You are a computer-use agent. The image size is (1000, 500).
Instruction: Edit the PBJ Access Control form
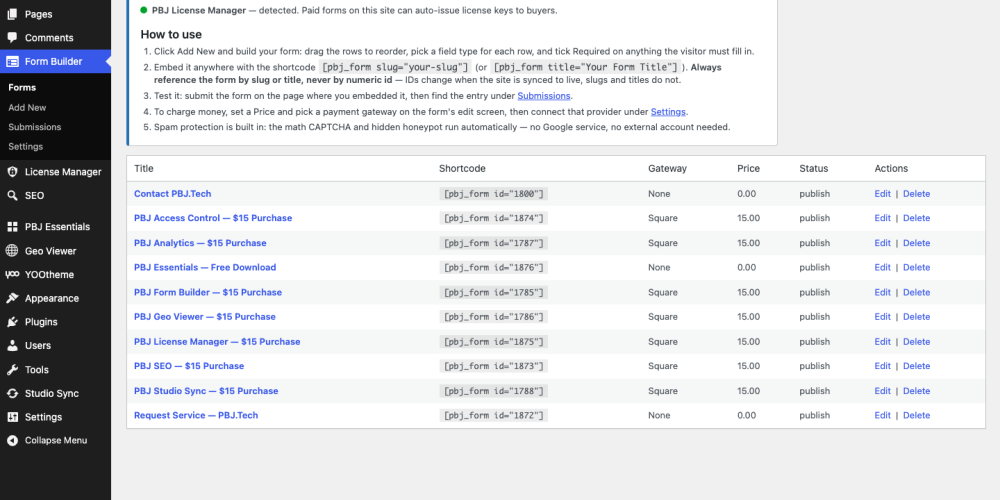point(882,218)
